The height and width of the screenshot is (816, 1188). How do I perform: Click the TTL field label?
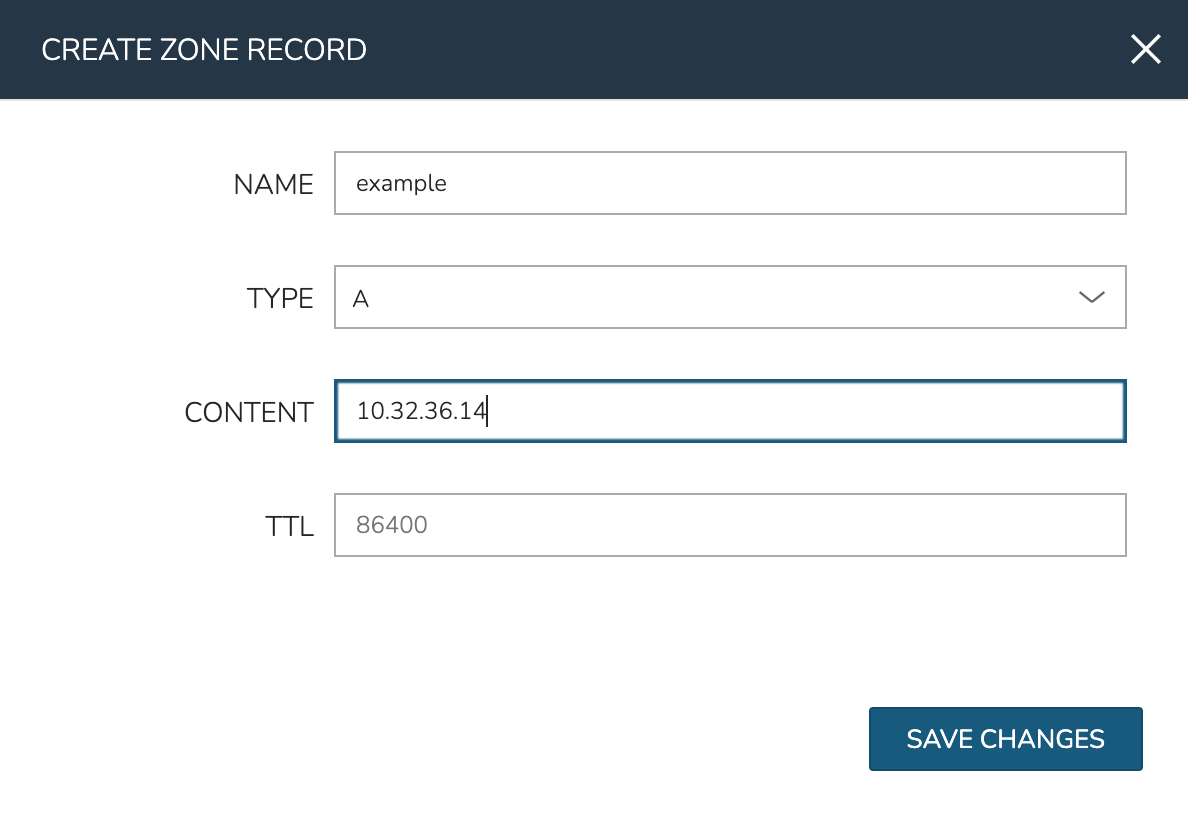coord(290,526)
